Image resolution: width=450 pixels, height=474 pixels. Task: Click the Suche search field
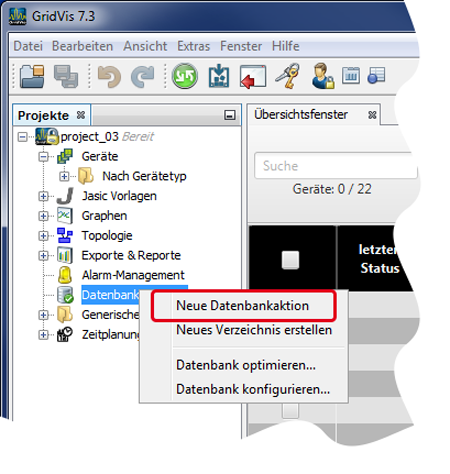coord(336,166)
